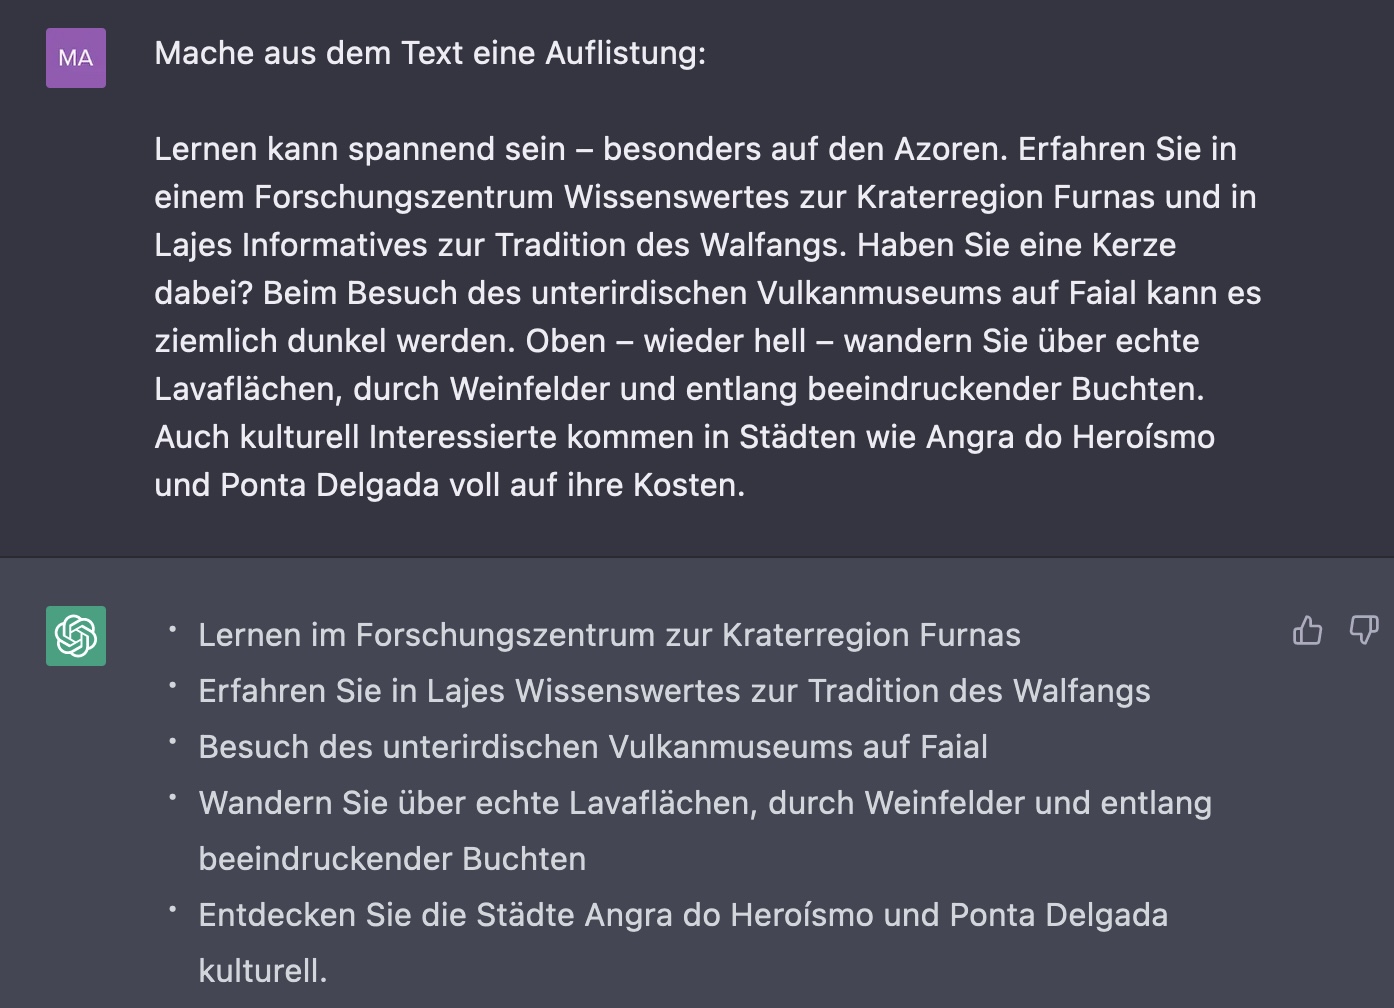The image size is (1394, 1008).
Task: Click response line 'beeindruckender Buchten'
Action: [392, 859]
